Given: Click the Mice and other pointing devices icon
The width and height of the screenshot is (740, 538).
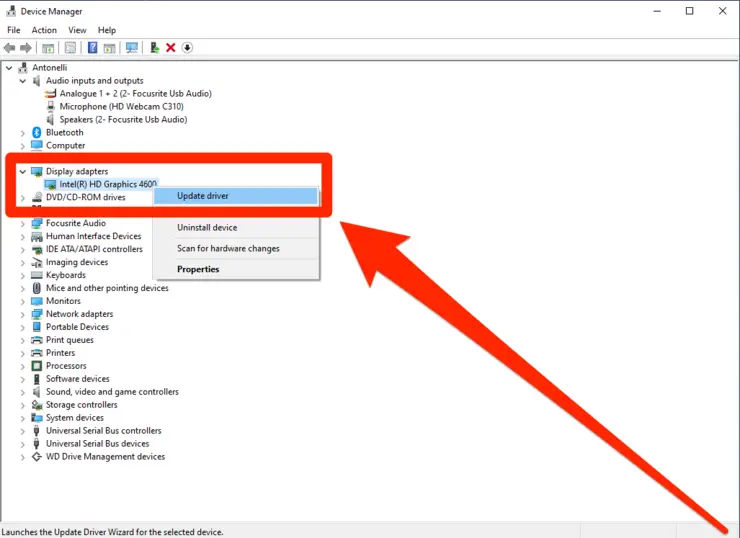Looking at the screenshot, I should 36,288.
